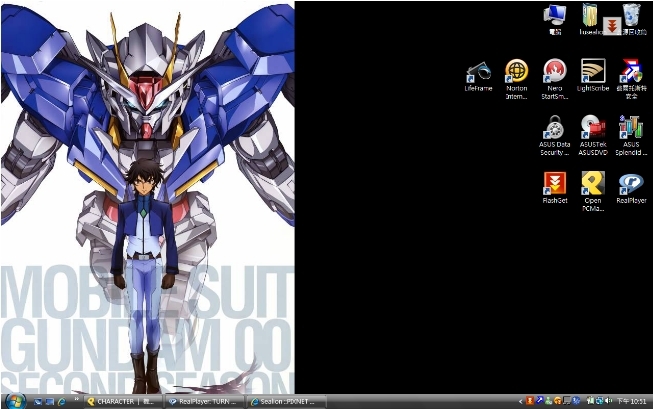Select the Computer desktop icon
The image size is (653, 409).
pyautogui.click(x=555, y=19)
